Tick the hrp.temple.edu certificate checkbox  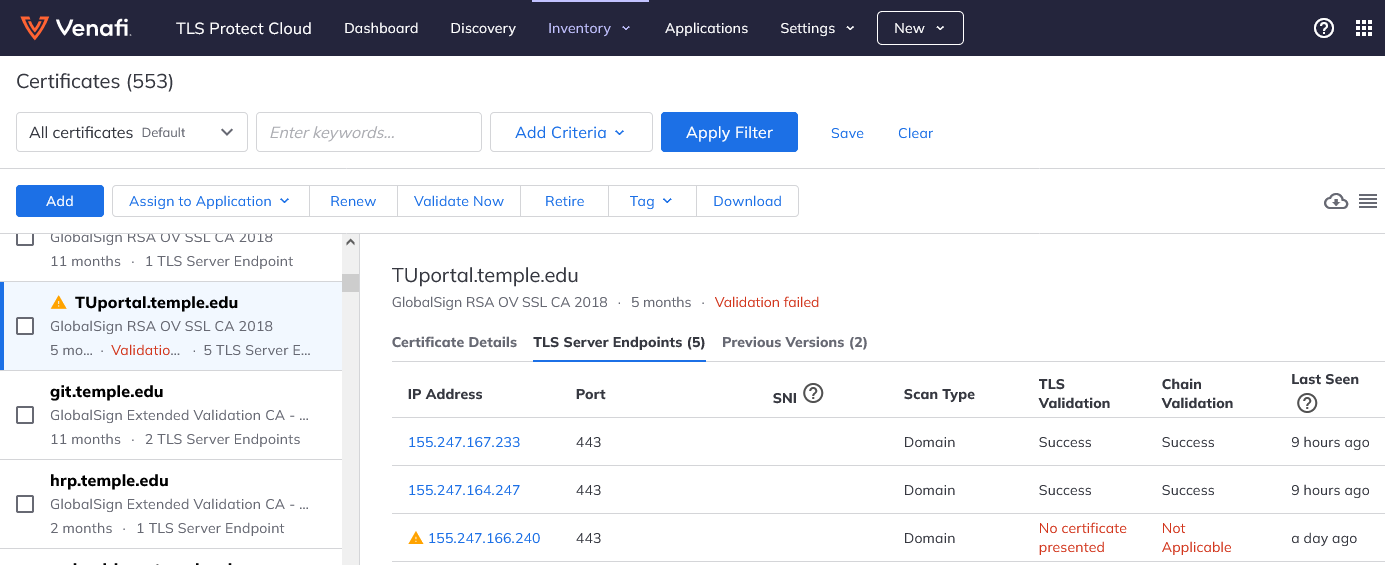coord(26,504)
